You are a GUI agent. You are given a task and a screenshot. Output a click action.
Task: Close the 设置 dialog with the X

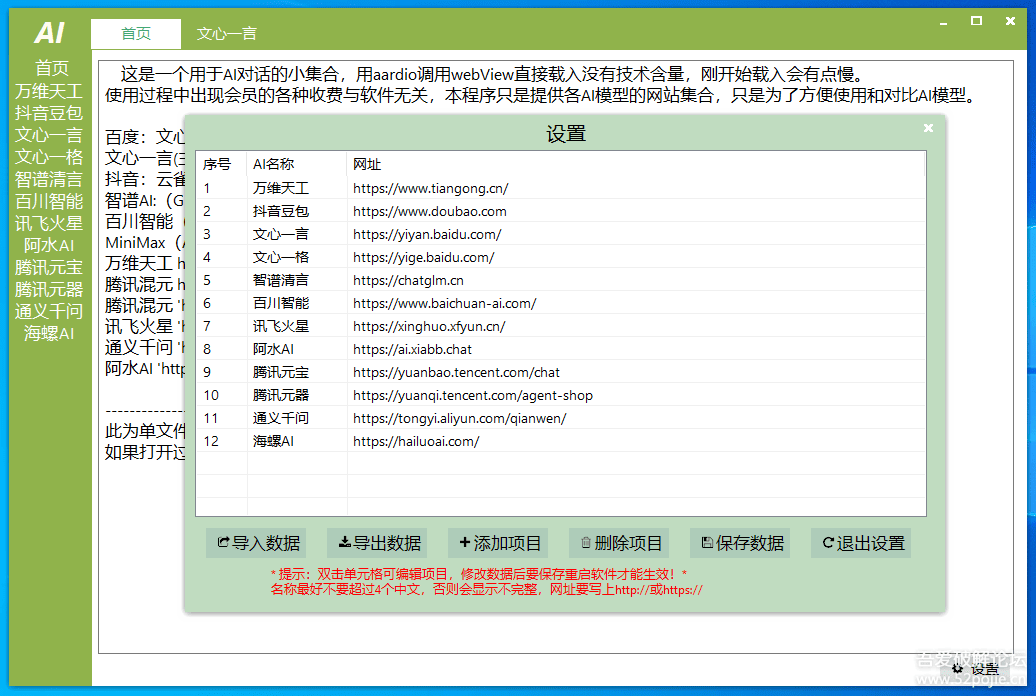tap(928, 128)
